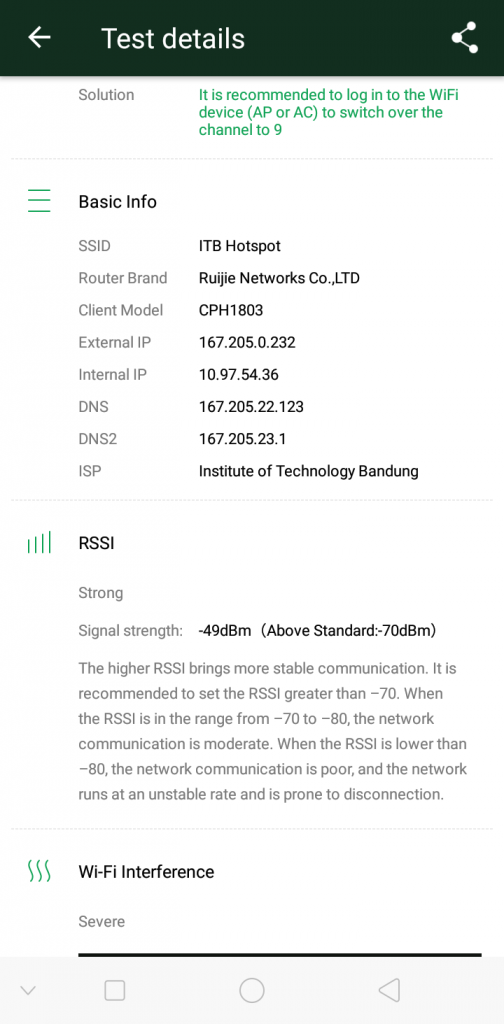Tap the Basic Info list icon
The width and height of the screenshot is (504, 1024).
(39, 201)
